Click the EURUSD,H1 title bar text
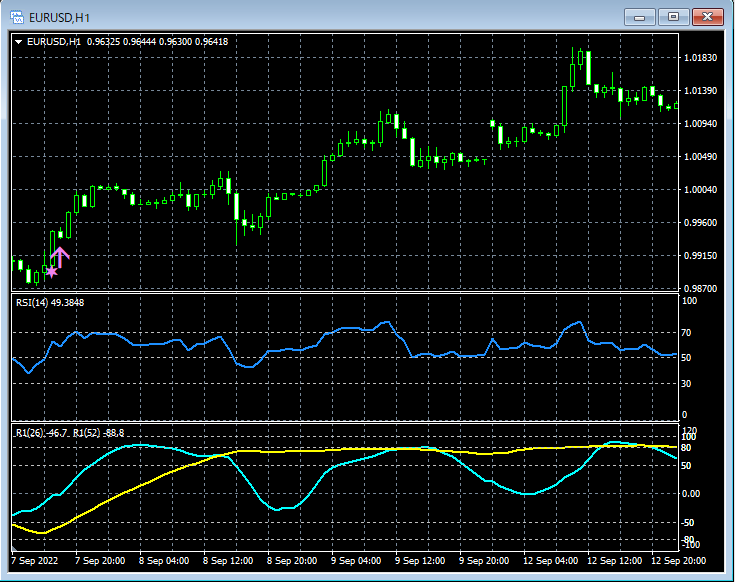 [x=60, y=16]
